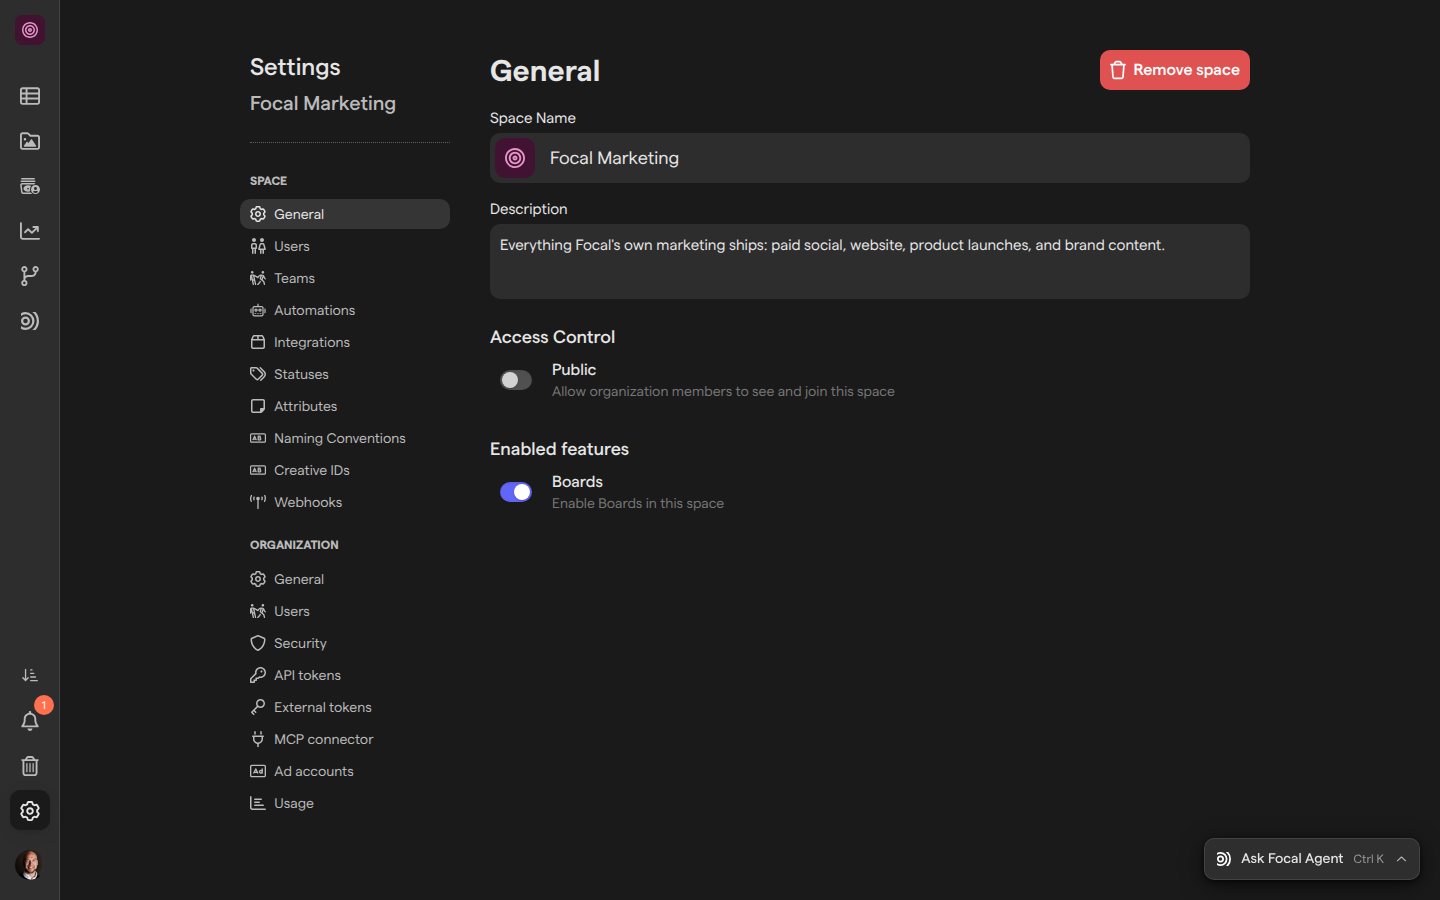Open Naming Conventions settings

(345, 438)
